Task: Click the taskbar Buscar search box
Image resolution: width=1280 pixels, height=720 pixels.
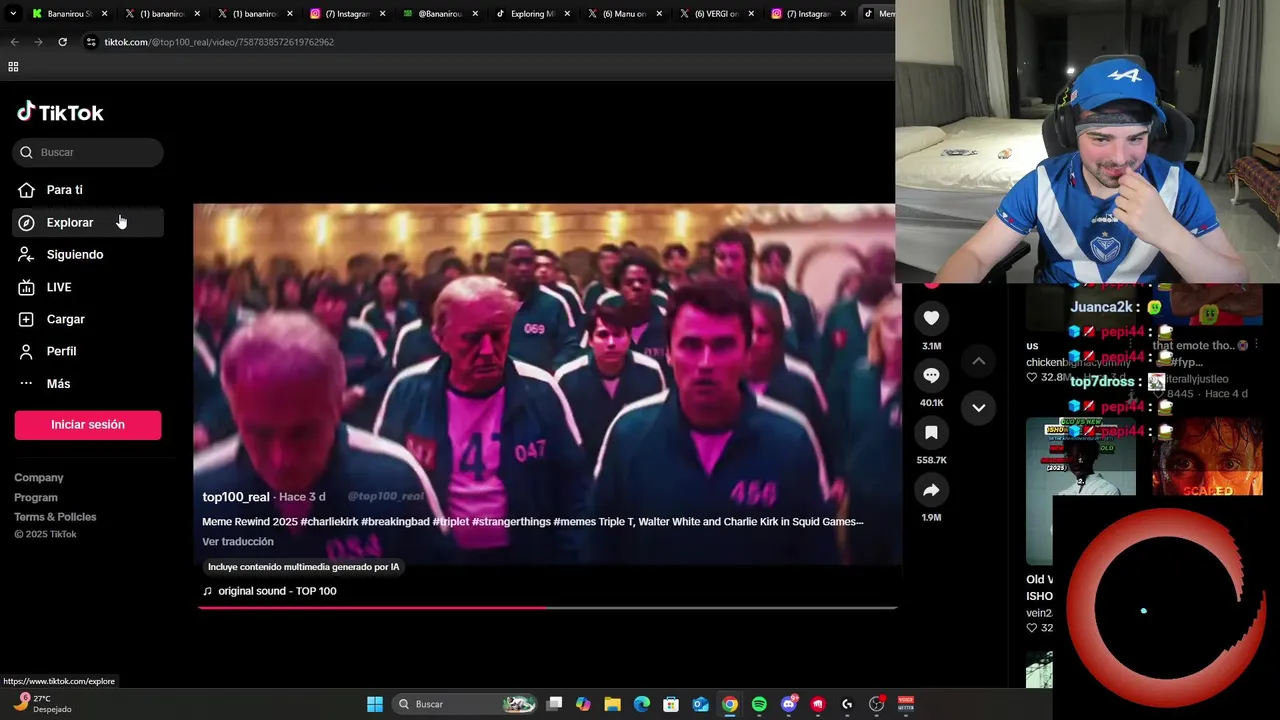Action: click(x=466, y=704)
